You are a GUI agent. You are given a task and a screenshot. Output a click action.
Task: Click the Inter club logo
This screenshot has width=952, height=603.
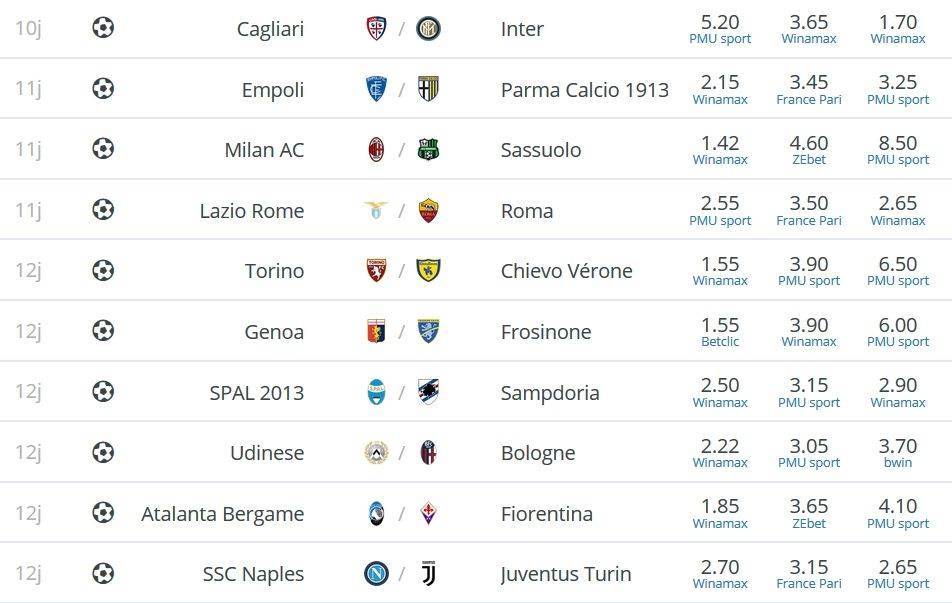click(428, 29)
